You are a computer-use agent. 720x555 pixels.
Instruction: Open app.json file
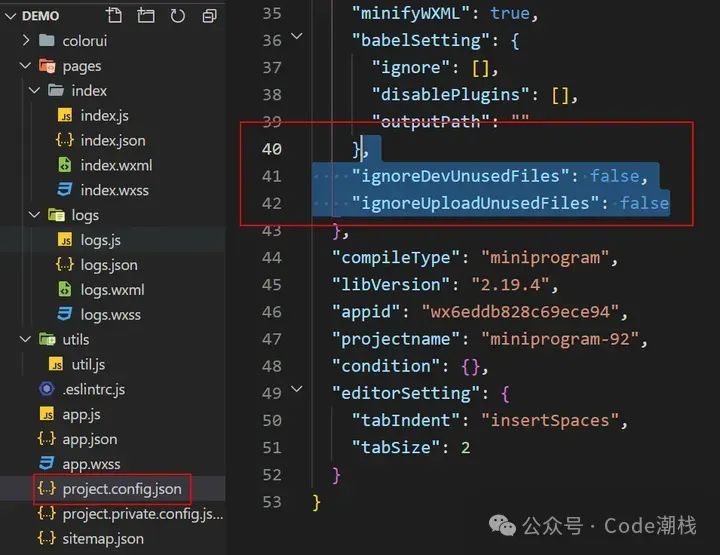coord(90,439)
